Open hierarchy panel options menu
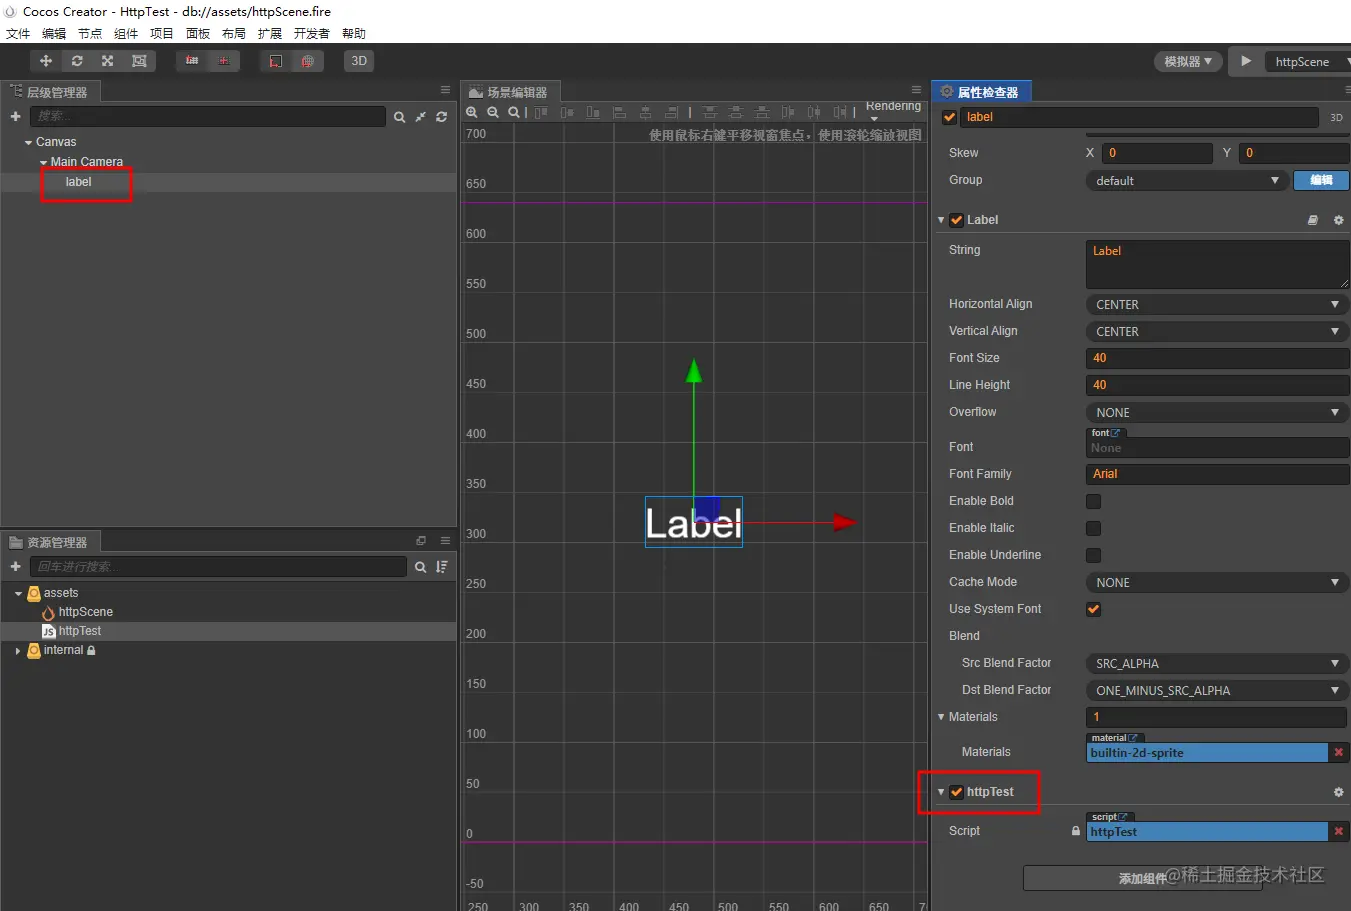1351x911 pixels. pyautogui.click(x=445, y=90)
